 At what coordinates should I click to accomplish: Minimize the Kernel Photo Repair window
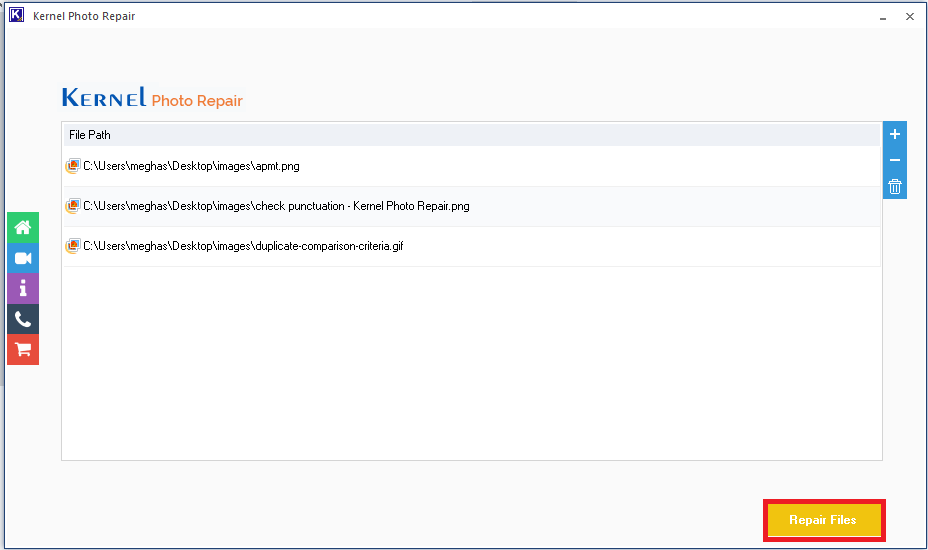pyautogui.click(x=883, y=17)
